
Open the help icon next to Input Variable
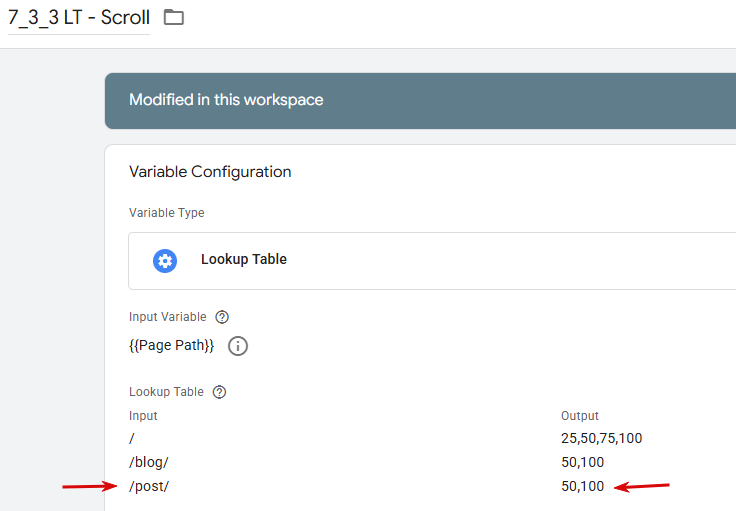coord(222,317)
